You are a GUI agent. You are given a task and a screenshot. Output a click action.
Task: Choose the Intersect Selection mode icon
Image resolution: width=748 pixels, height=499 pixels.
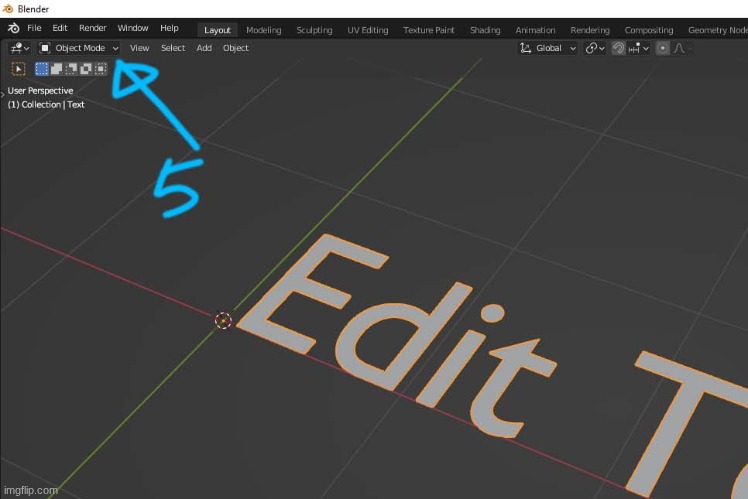coord(101,69)
